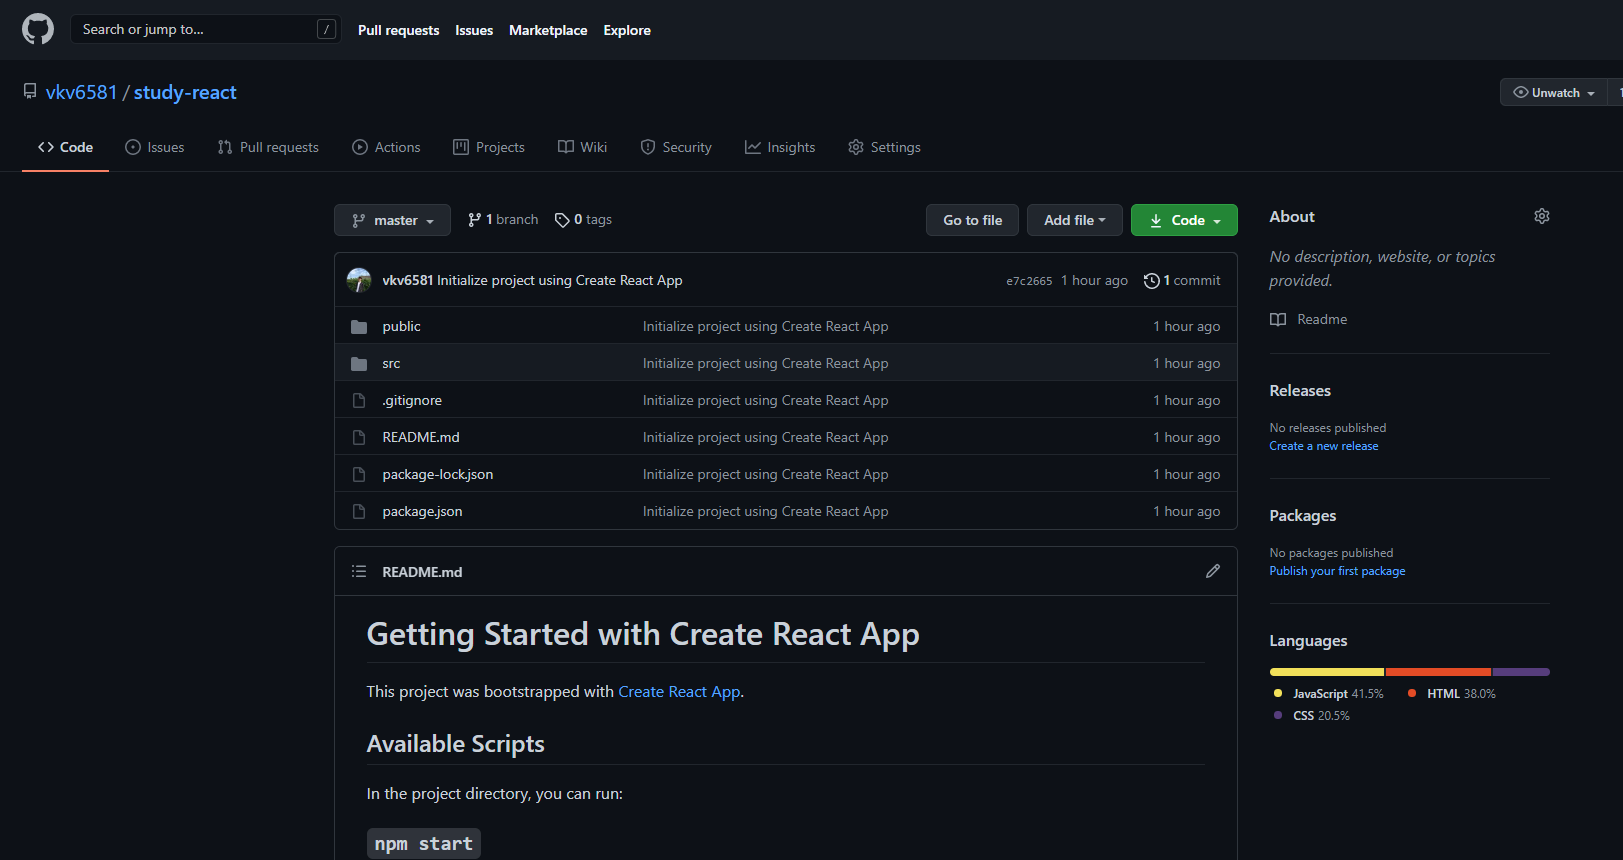The width and height of the screenshot is (1623, 860).
Task: Open the GitHub home logo
Action: click(x=38, y=29)
